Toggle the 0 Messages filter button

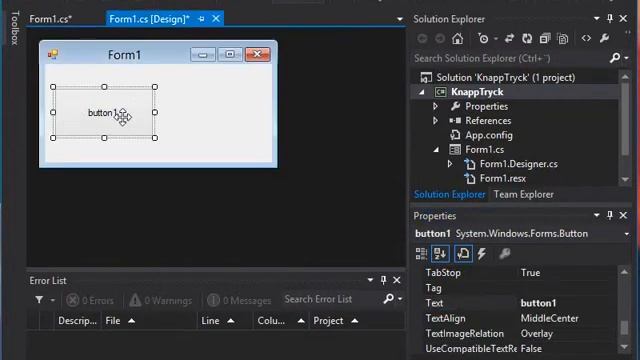239,300
